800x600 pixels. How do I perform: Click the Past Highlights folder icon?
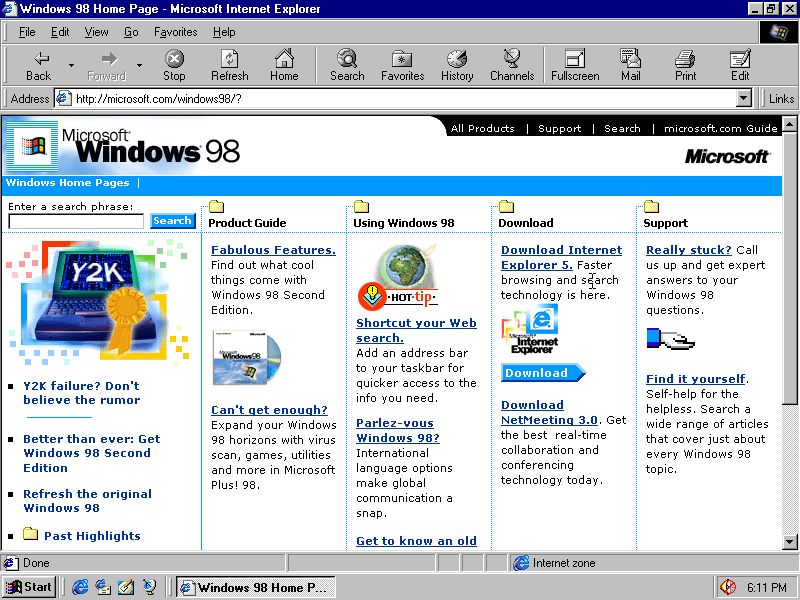31,534
